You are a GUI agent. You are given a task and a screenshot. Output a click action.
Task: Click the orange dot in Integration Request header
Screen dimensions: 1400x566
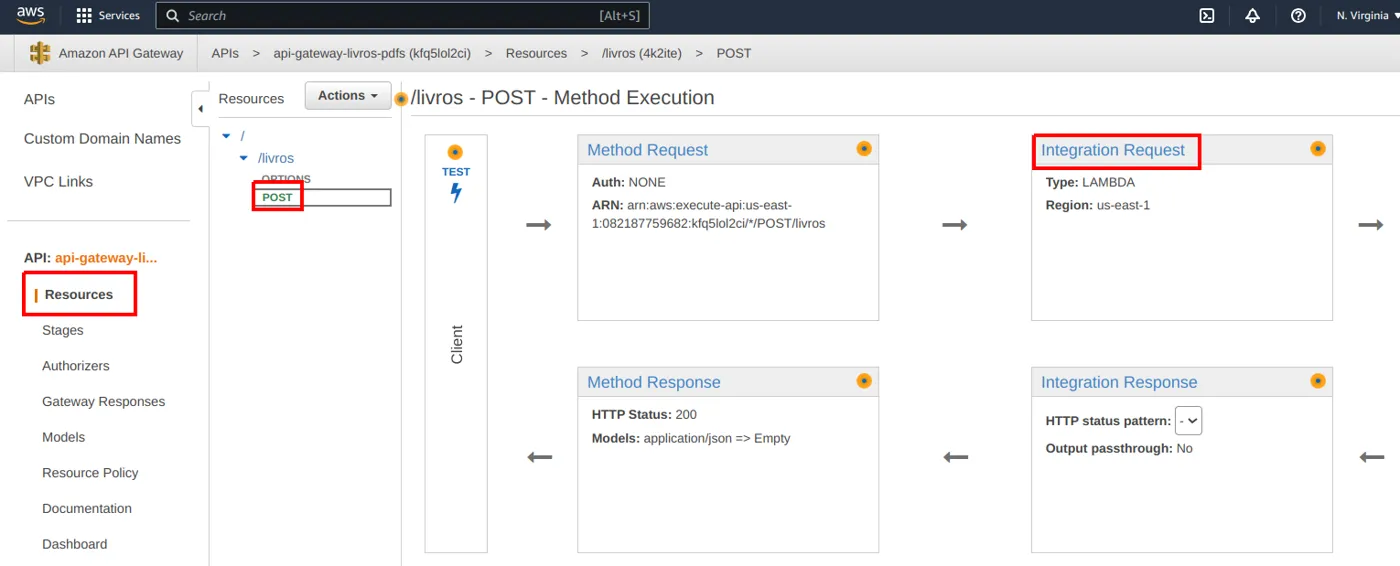pos(1318,149)
